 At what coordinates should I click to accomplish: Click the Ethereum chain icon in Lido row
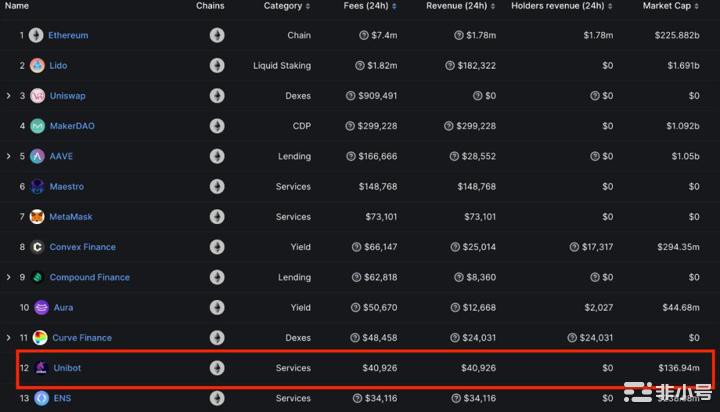(x=217, y=66)
